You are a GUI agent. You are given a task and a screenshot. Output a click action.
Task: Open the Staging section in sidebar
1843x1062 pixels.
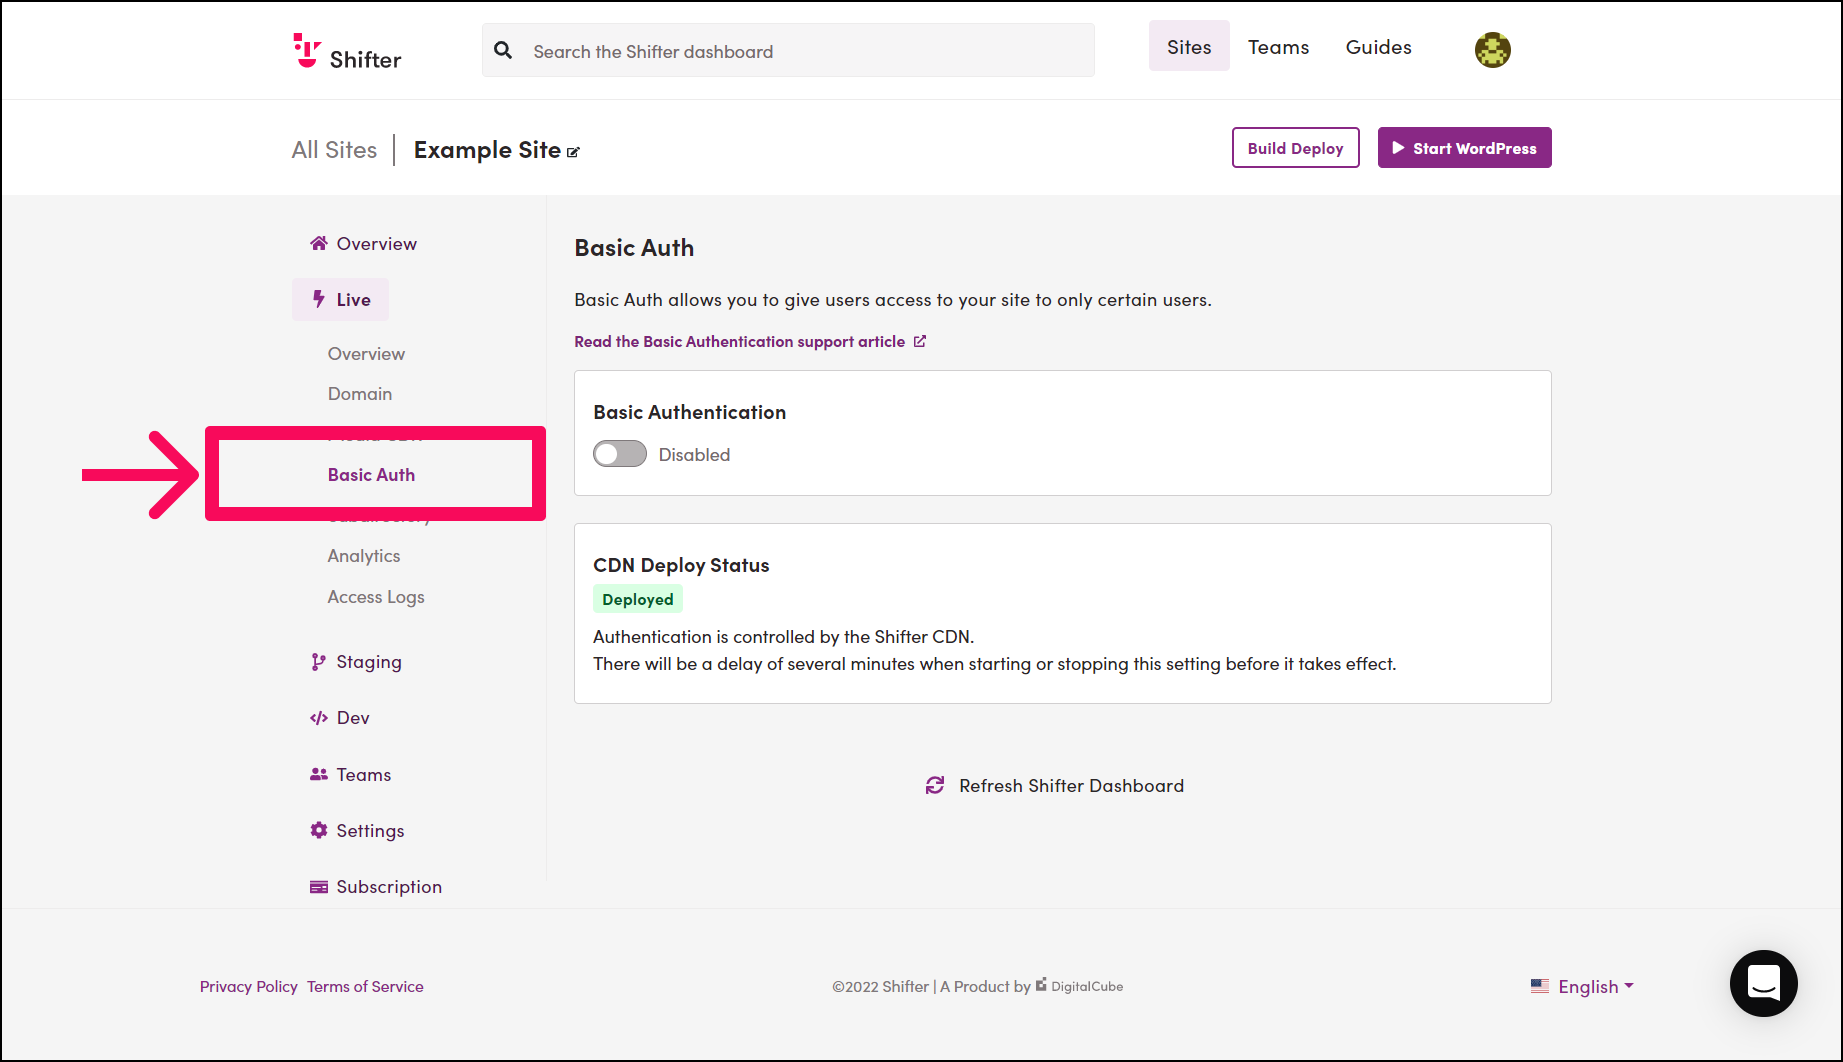(356, 662)
